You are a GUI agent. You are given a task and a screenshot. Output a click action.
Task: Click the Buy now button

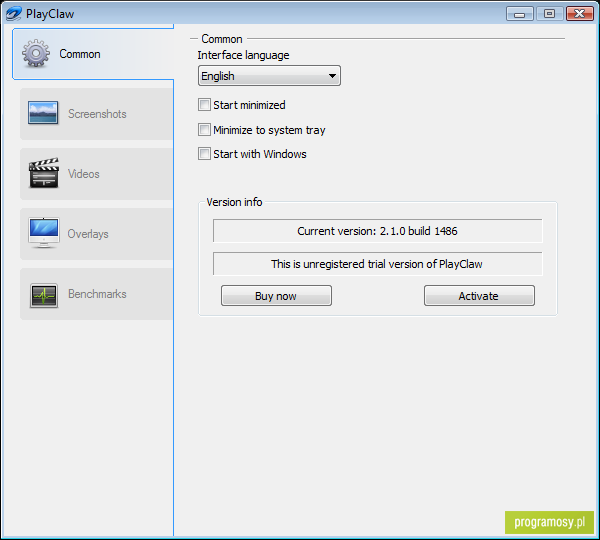(276, 295)
